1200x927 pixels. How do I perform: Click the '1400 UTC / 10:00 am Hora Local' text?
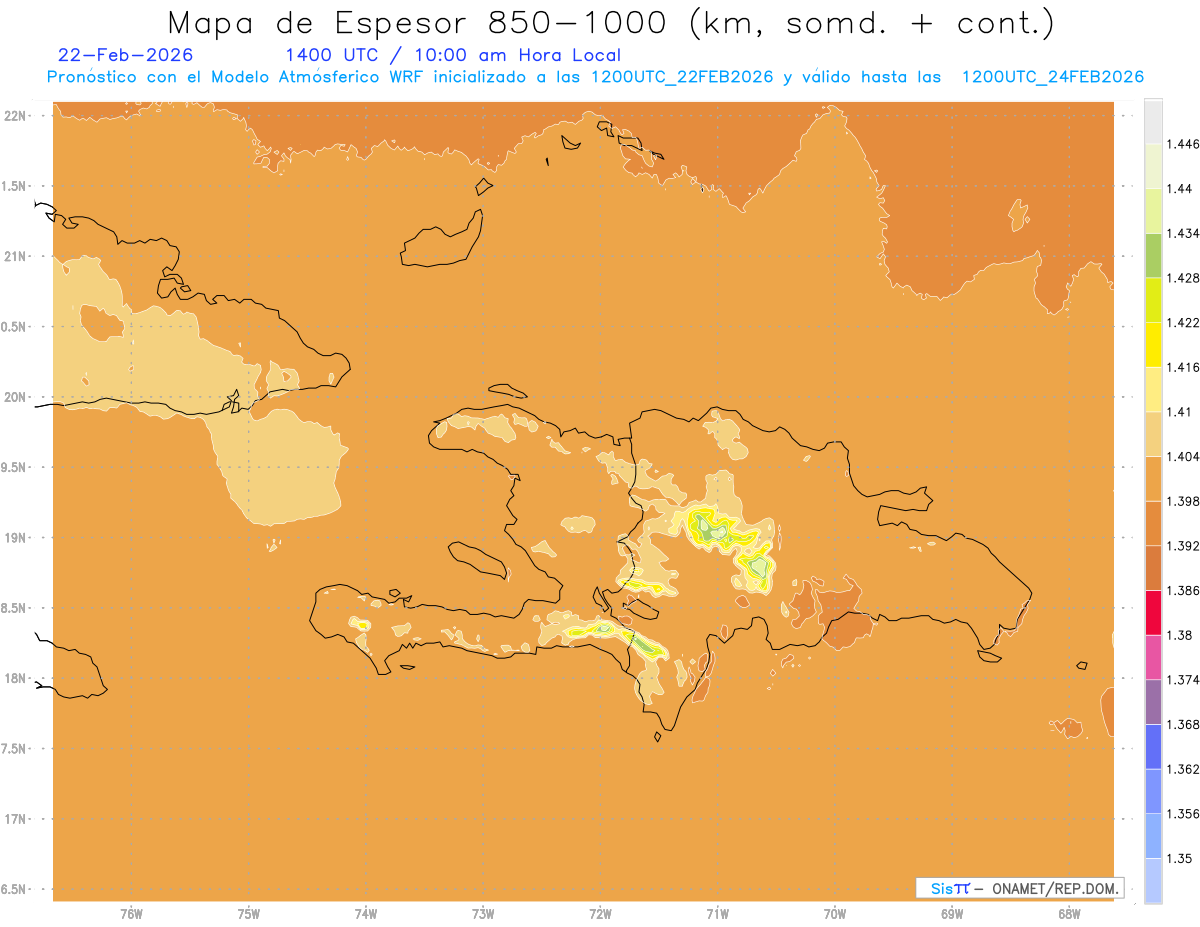point(453,55)
